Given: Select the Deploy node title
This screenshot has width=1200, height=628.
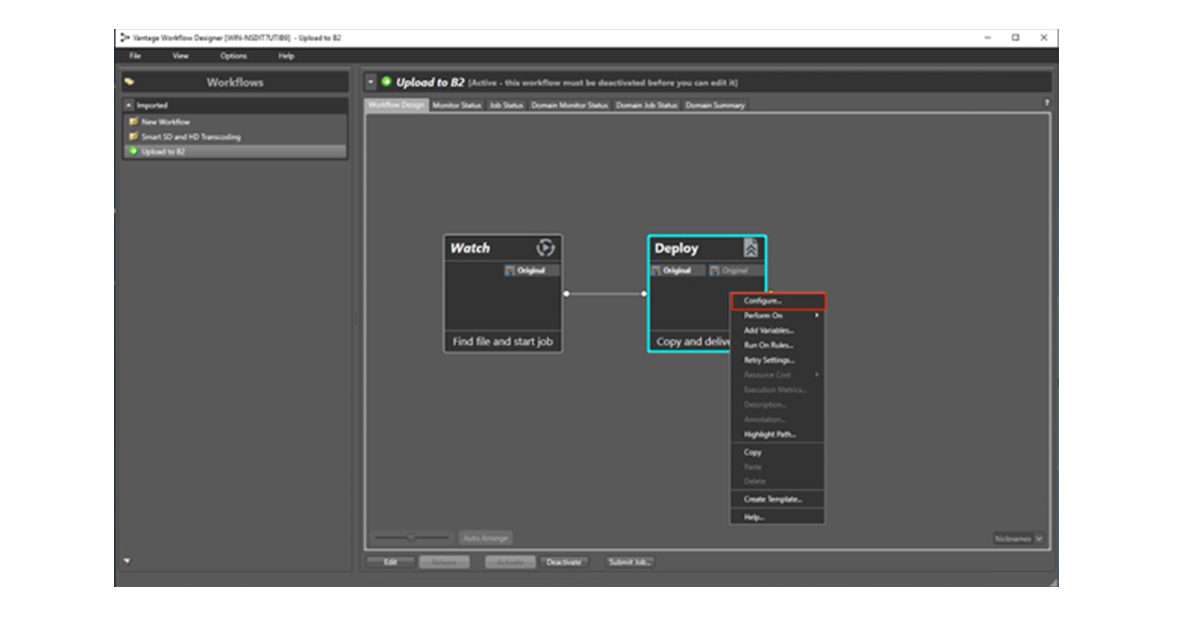Looking at the screenshot, I should pos(677,248).
